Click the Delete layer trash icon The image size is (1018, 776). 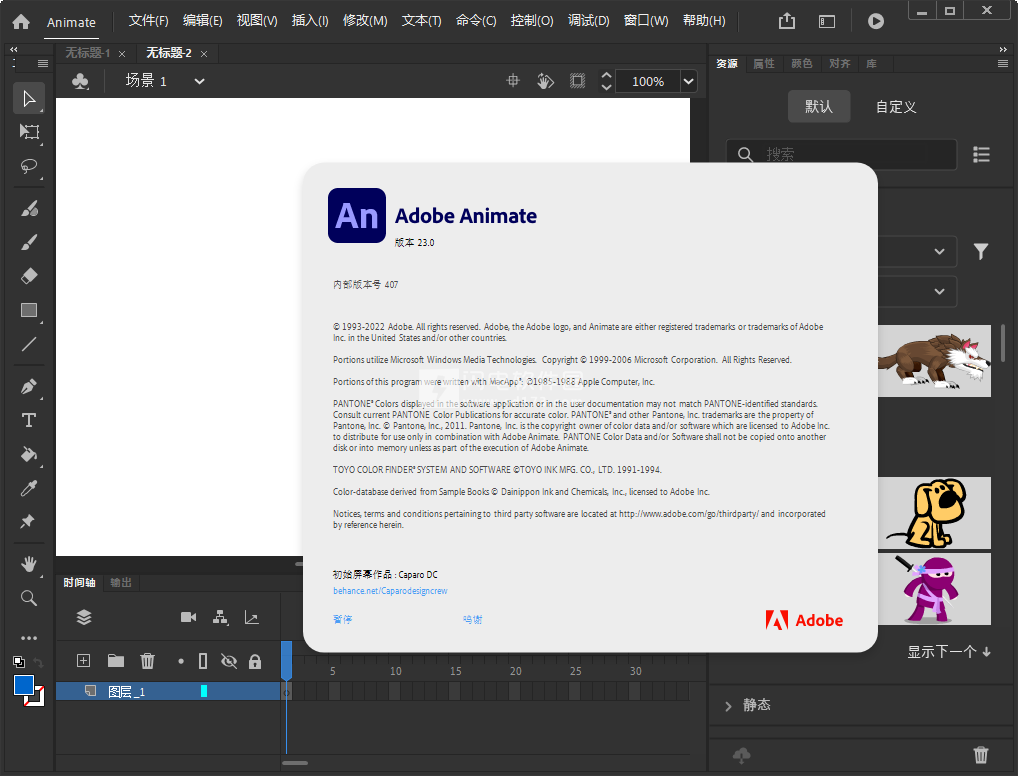tap(147, 661)
